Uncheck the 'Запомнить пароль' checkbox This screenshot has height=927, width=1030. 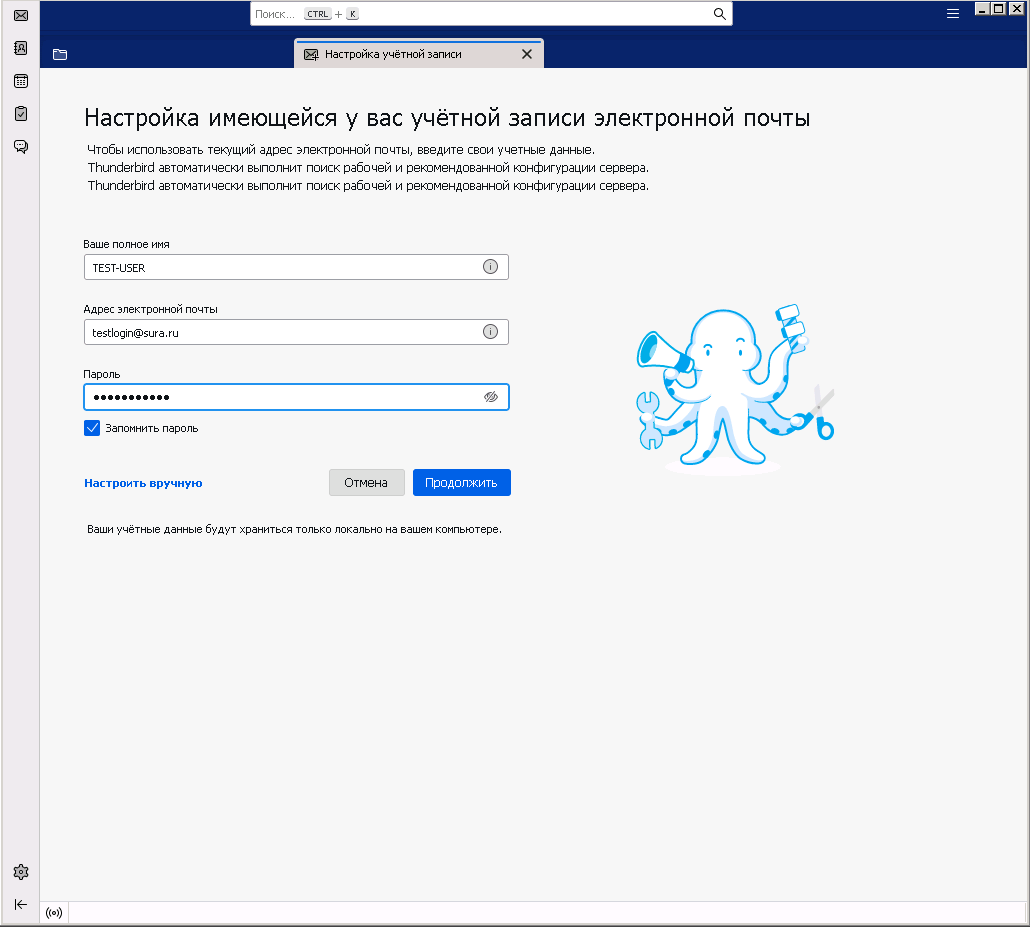(x=92, y=428)
